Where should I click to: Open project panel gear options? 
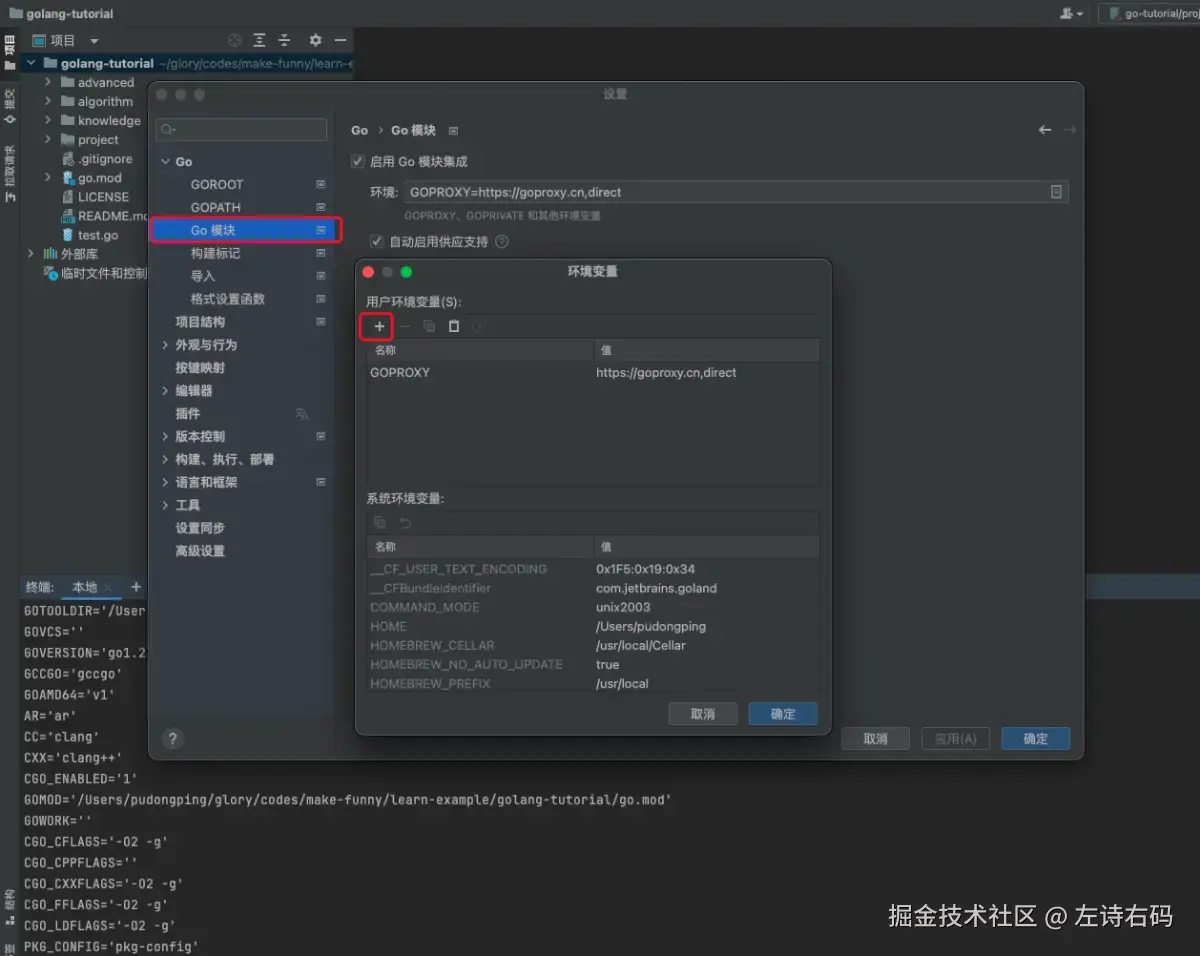315,40
